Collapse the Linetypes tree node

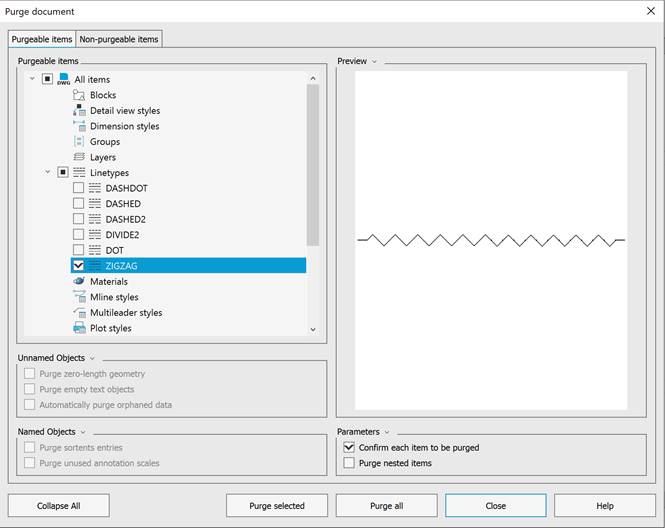[48, 172]
